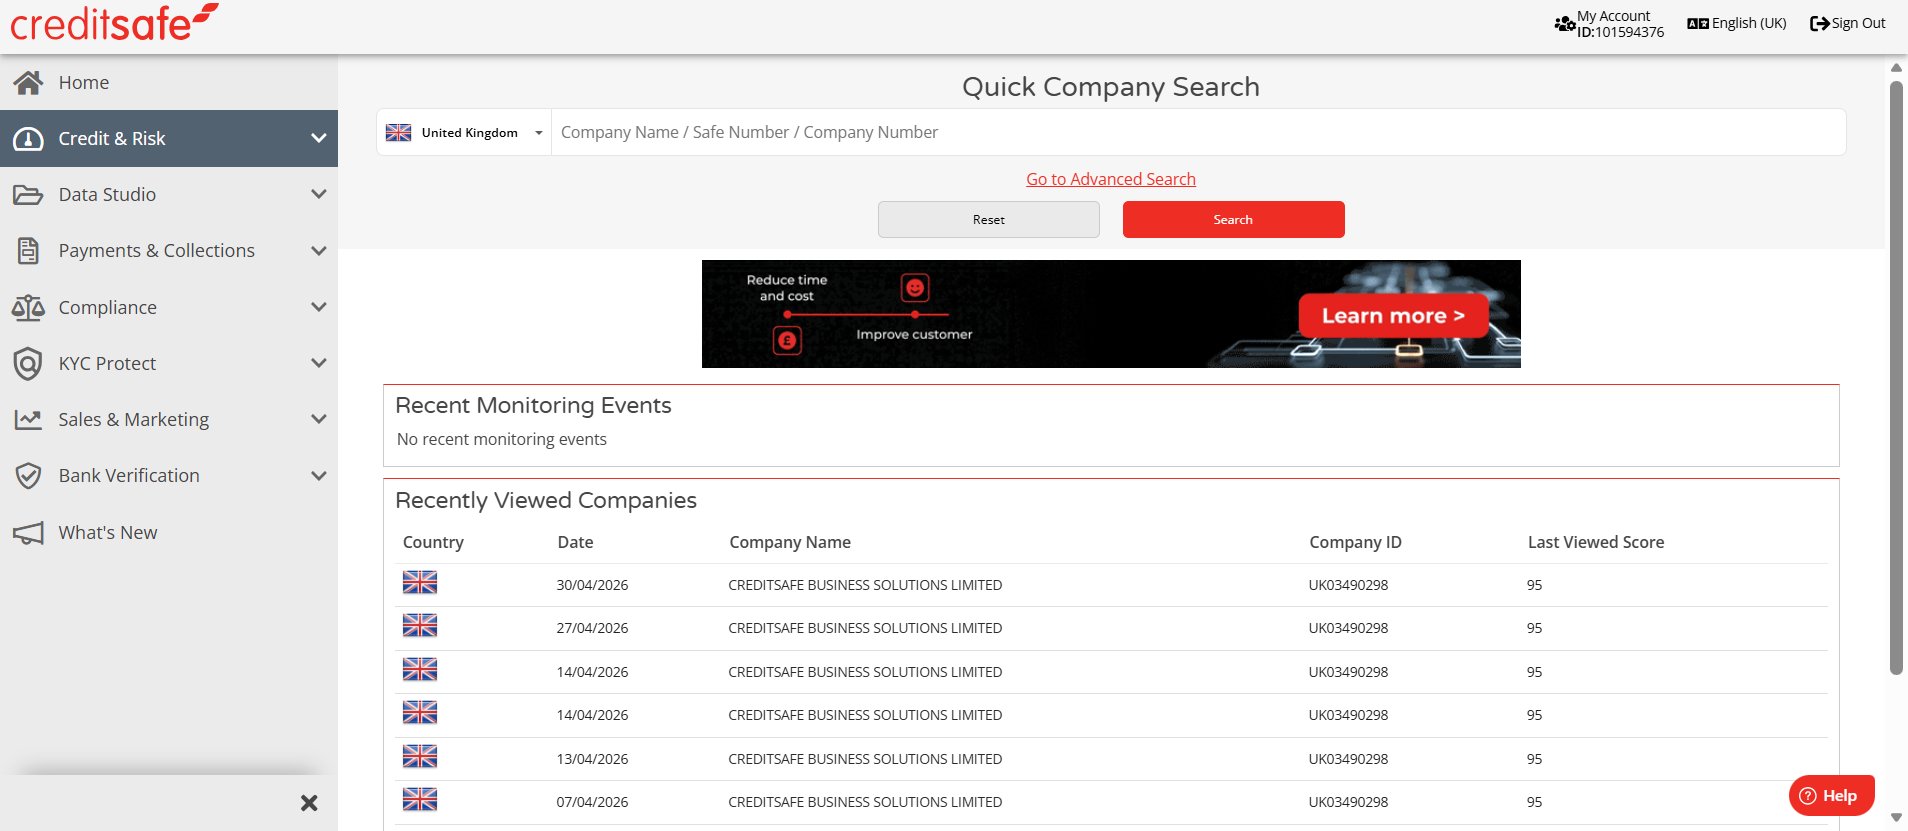
Task: Select the Credit & Risk menu item
Action: (169, 138)
